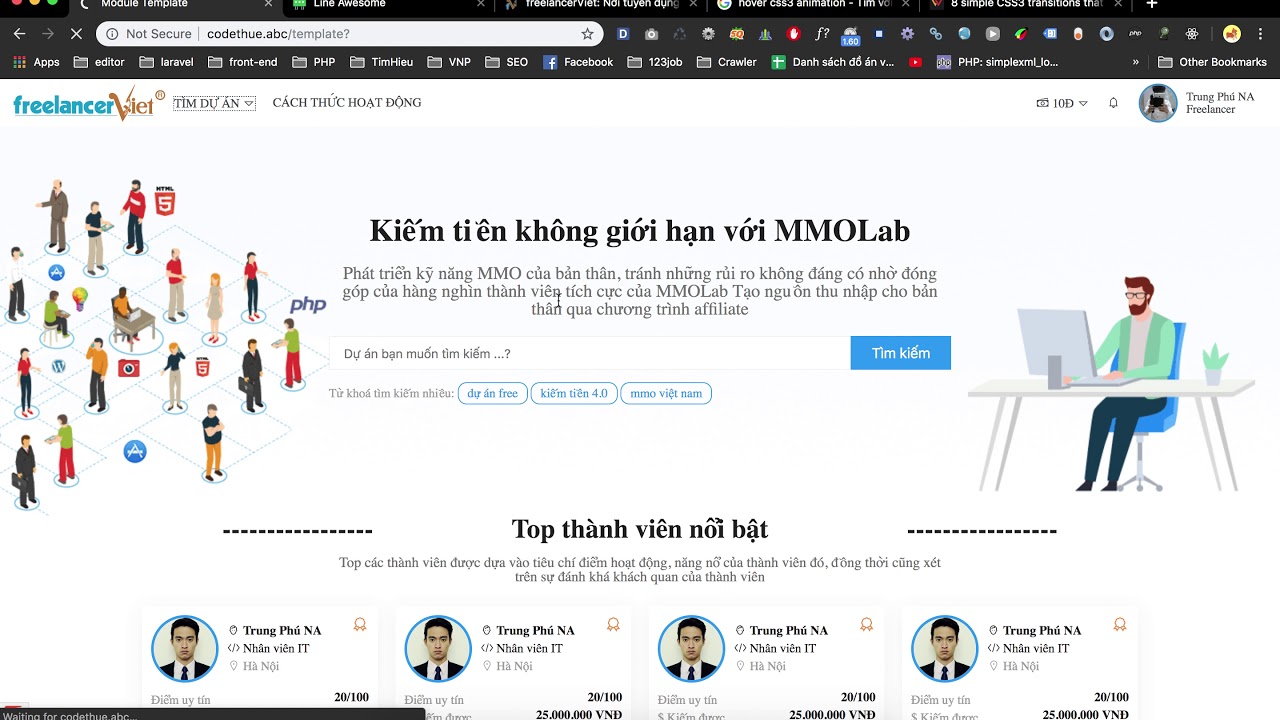Open the editor bookmarks folder
The height and width of the screenshot is (720, 1280).
point(98,62)
